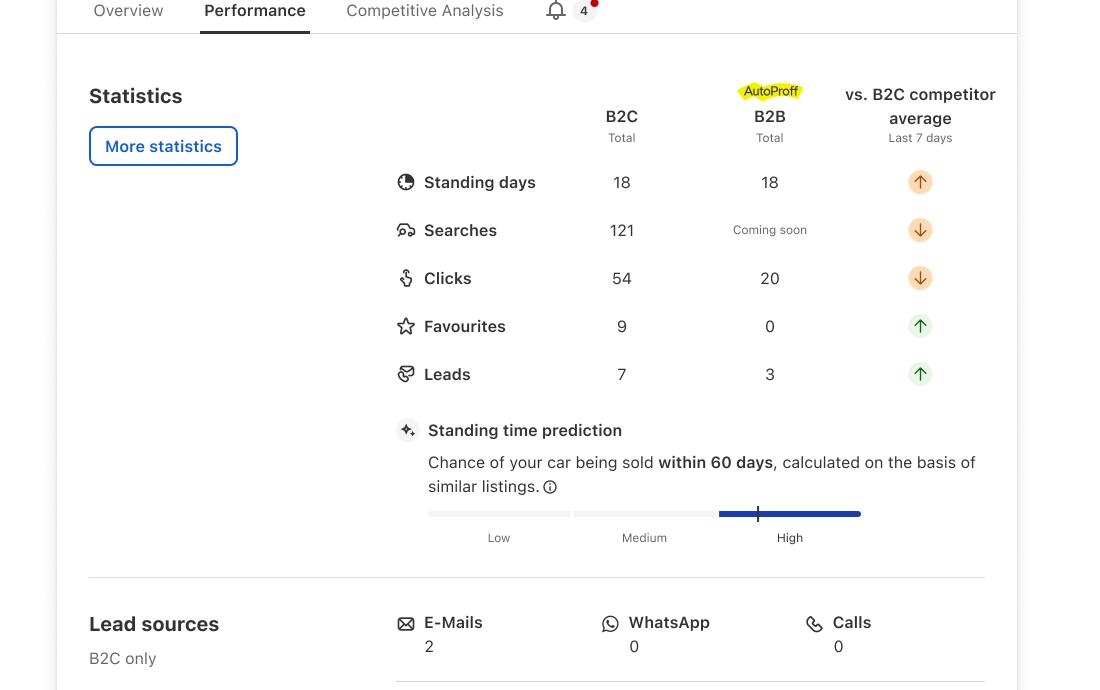Image resolution: width=1100 pixels, height=690 pixels.
Task: Click the Standing days row label
Action: 480,182
